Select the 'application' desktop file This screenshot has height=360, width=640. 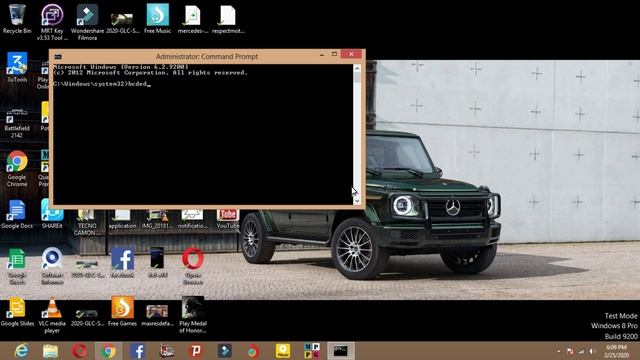pos(122,220)
